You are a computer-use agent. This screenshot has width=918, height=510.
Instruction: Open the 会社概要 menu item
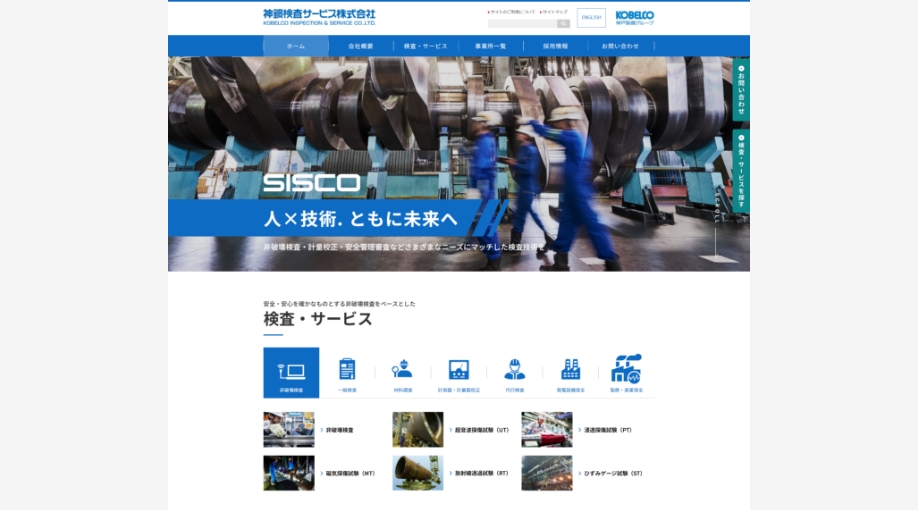pyautogui.click(x=361, y=46)
